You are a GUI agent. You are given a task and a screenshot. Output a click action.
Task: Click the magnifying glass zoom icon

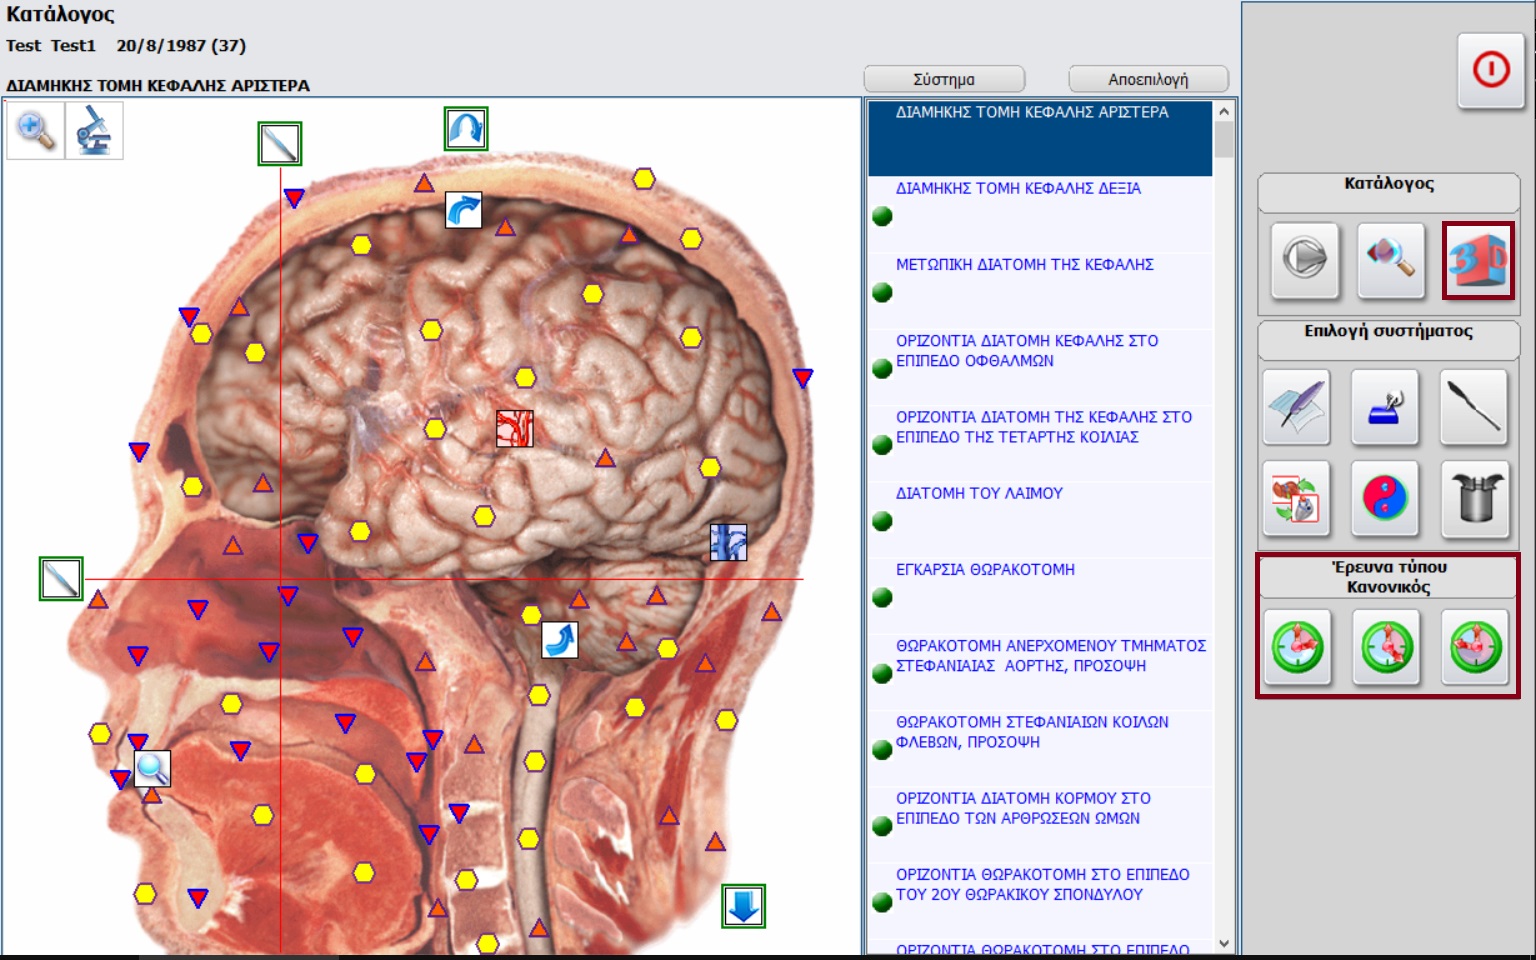pyautogui.click(x=35, y=130)
